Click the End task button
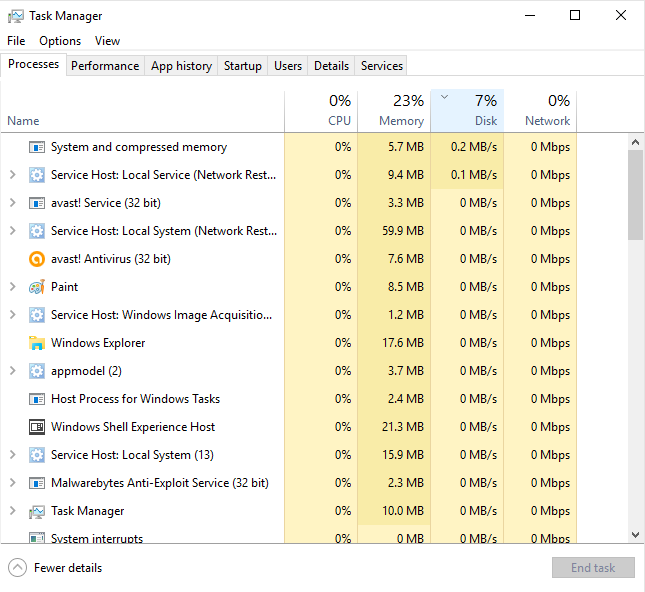 point(593,568)
